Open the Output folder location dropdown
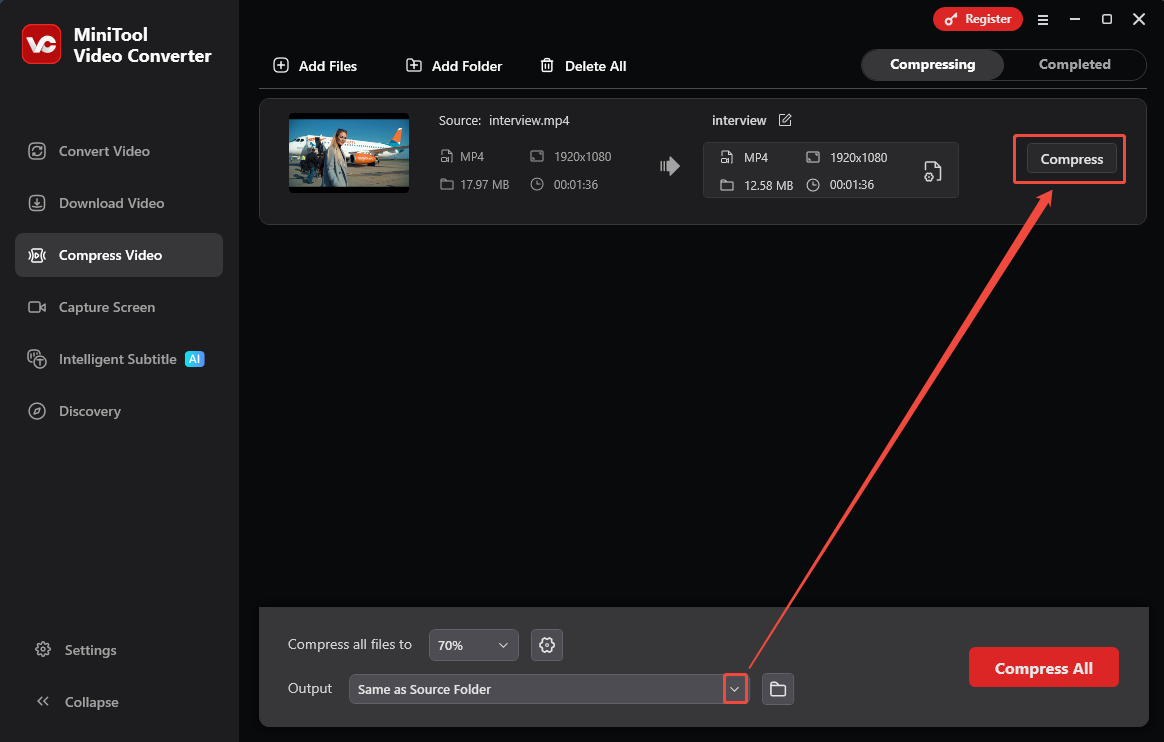 pyautogui.click(x=735, y=688)
